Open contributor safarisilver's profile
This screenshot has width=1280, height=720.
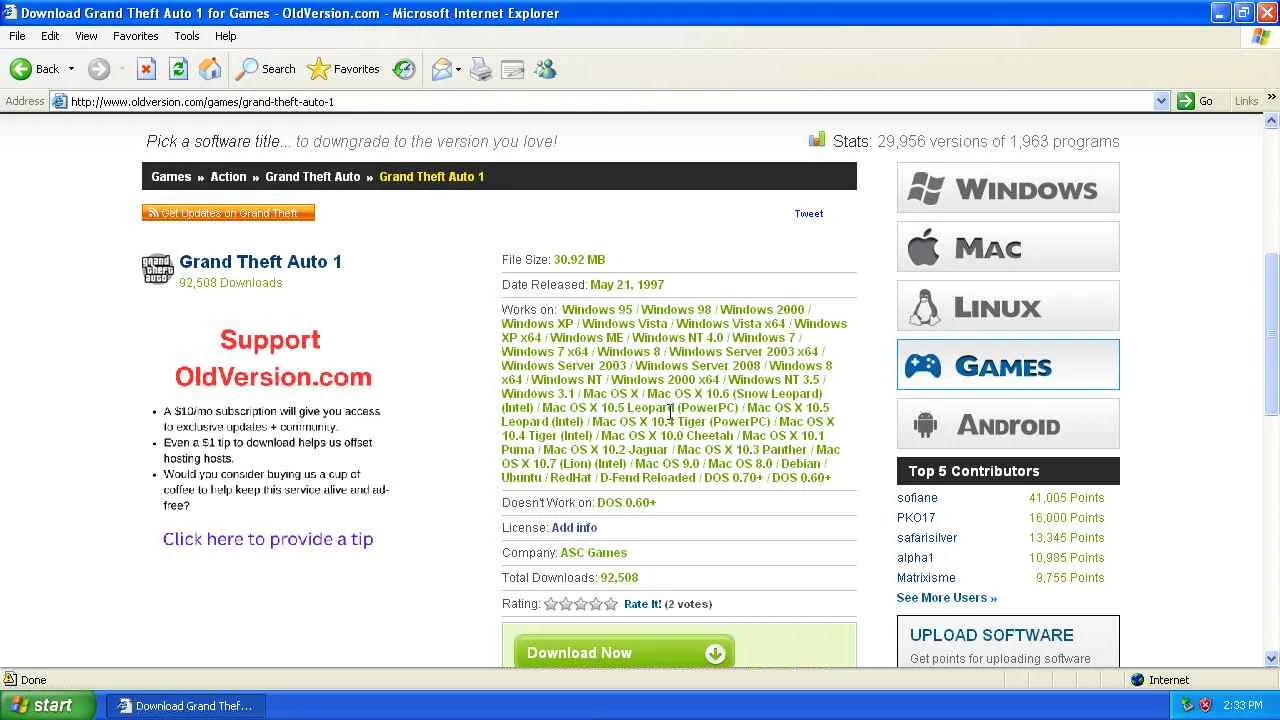pyautogui.click(x=927, y=538)
